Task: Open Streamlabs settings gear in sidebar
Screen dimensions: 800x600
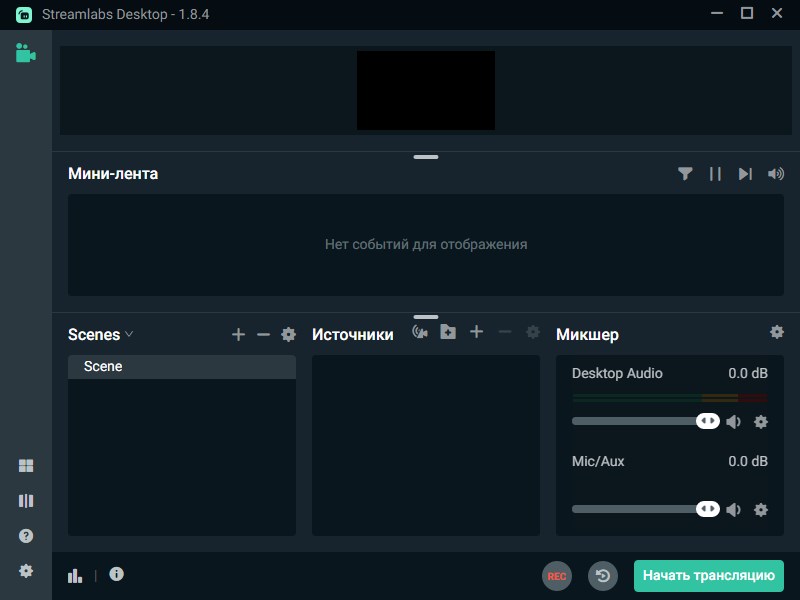Action: (24, 571)
